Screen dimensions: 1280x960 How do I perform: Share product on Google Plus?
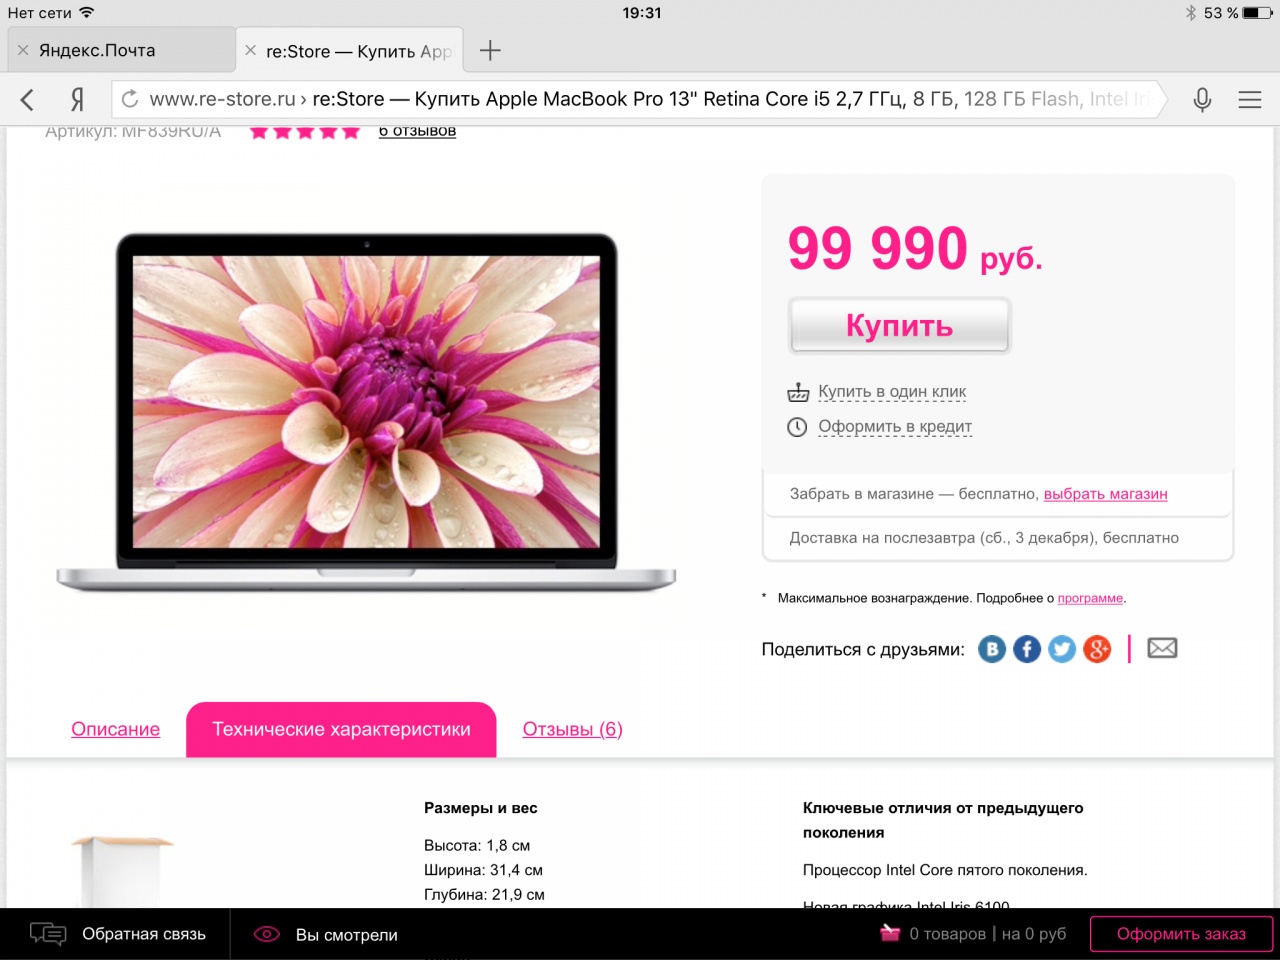tap(1097, 649)
